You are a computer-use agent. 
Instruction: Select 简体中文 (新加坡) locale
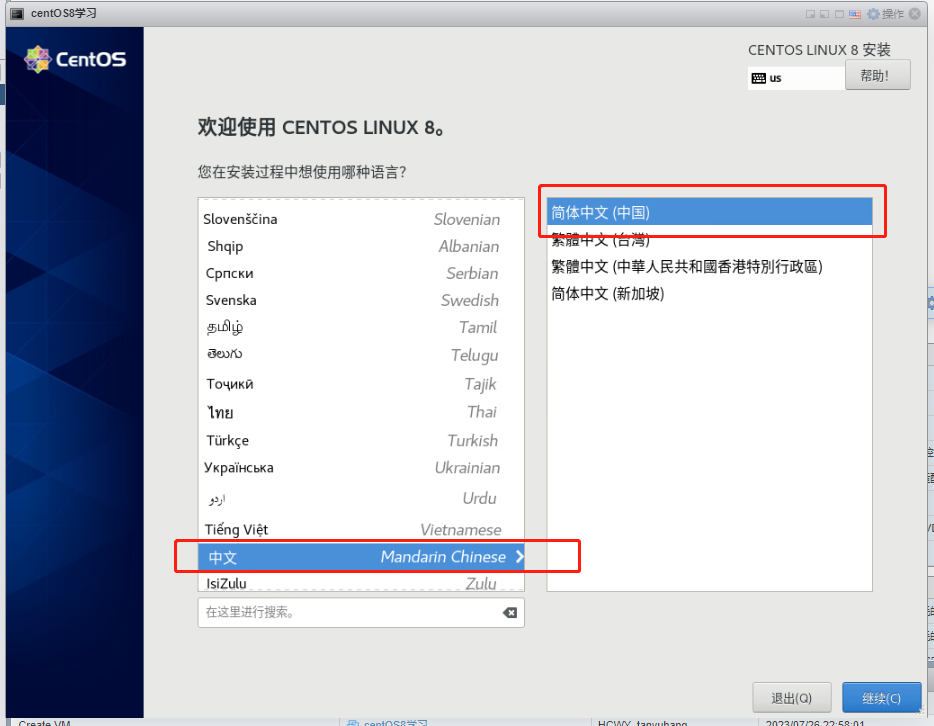pyautogui.click(x=709, y=294)
